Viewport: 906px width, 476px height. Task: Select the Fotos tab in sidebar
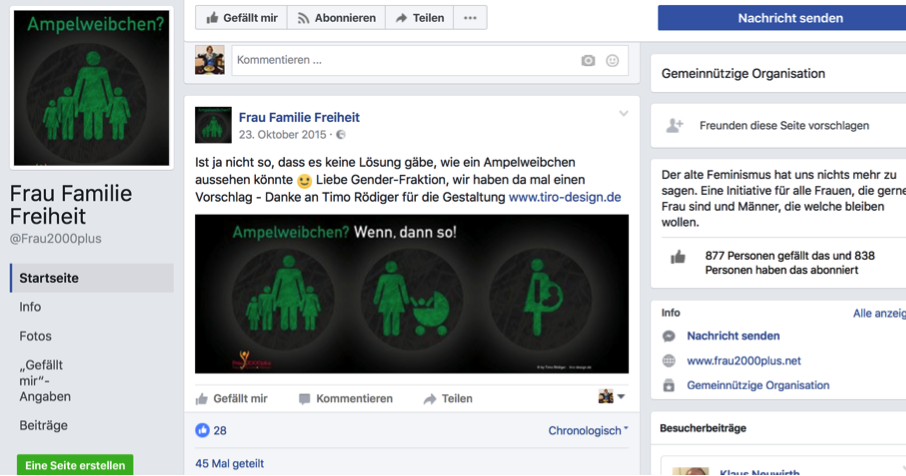pyautogui.click(x=35, y=336)
